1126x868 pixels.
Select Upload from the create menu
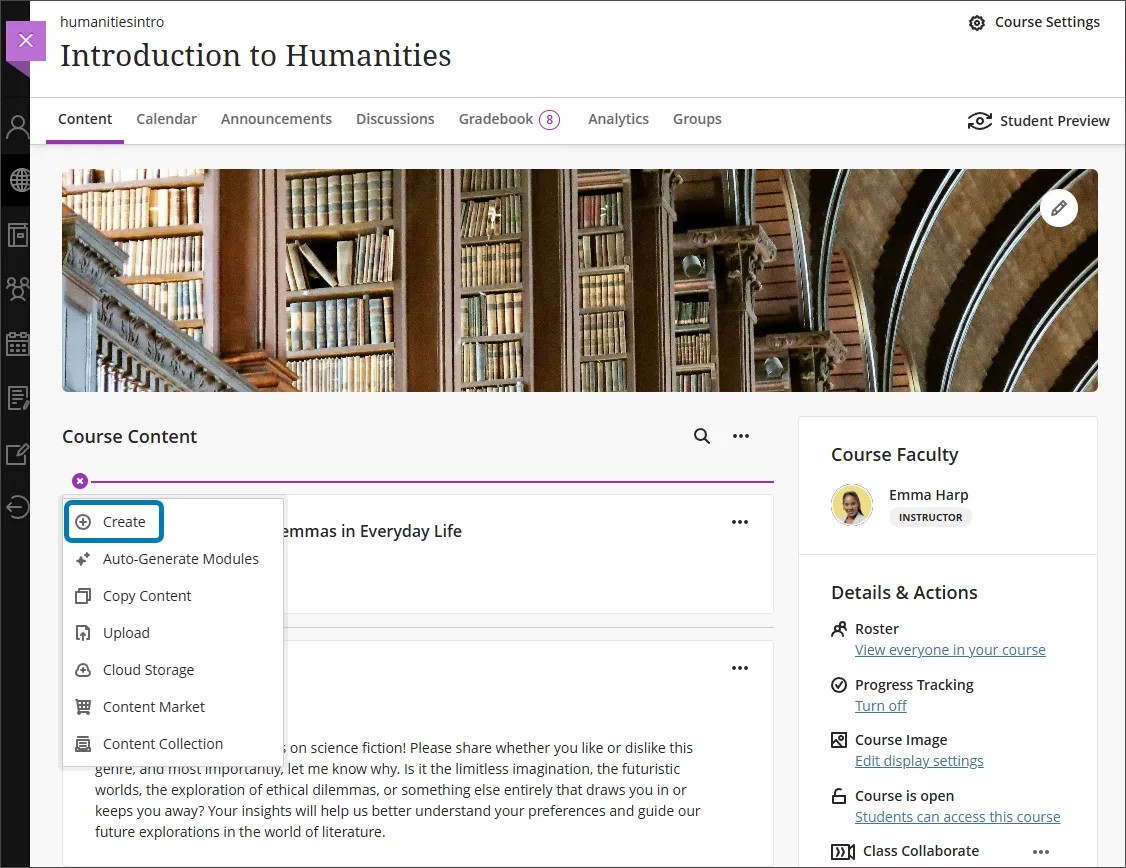125,632
